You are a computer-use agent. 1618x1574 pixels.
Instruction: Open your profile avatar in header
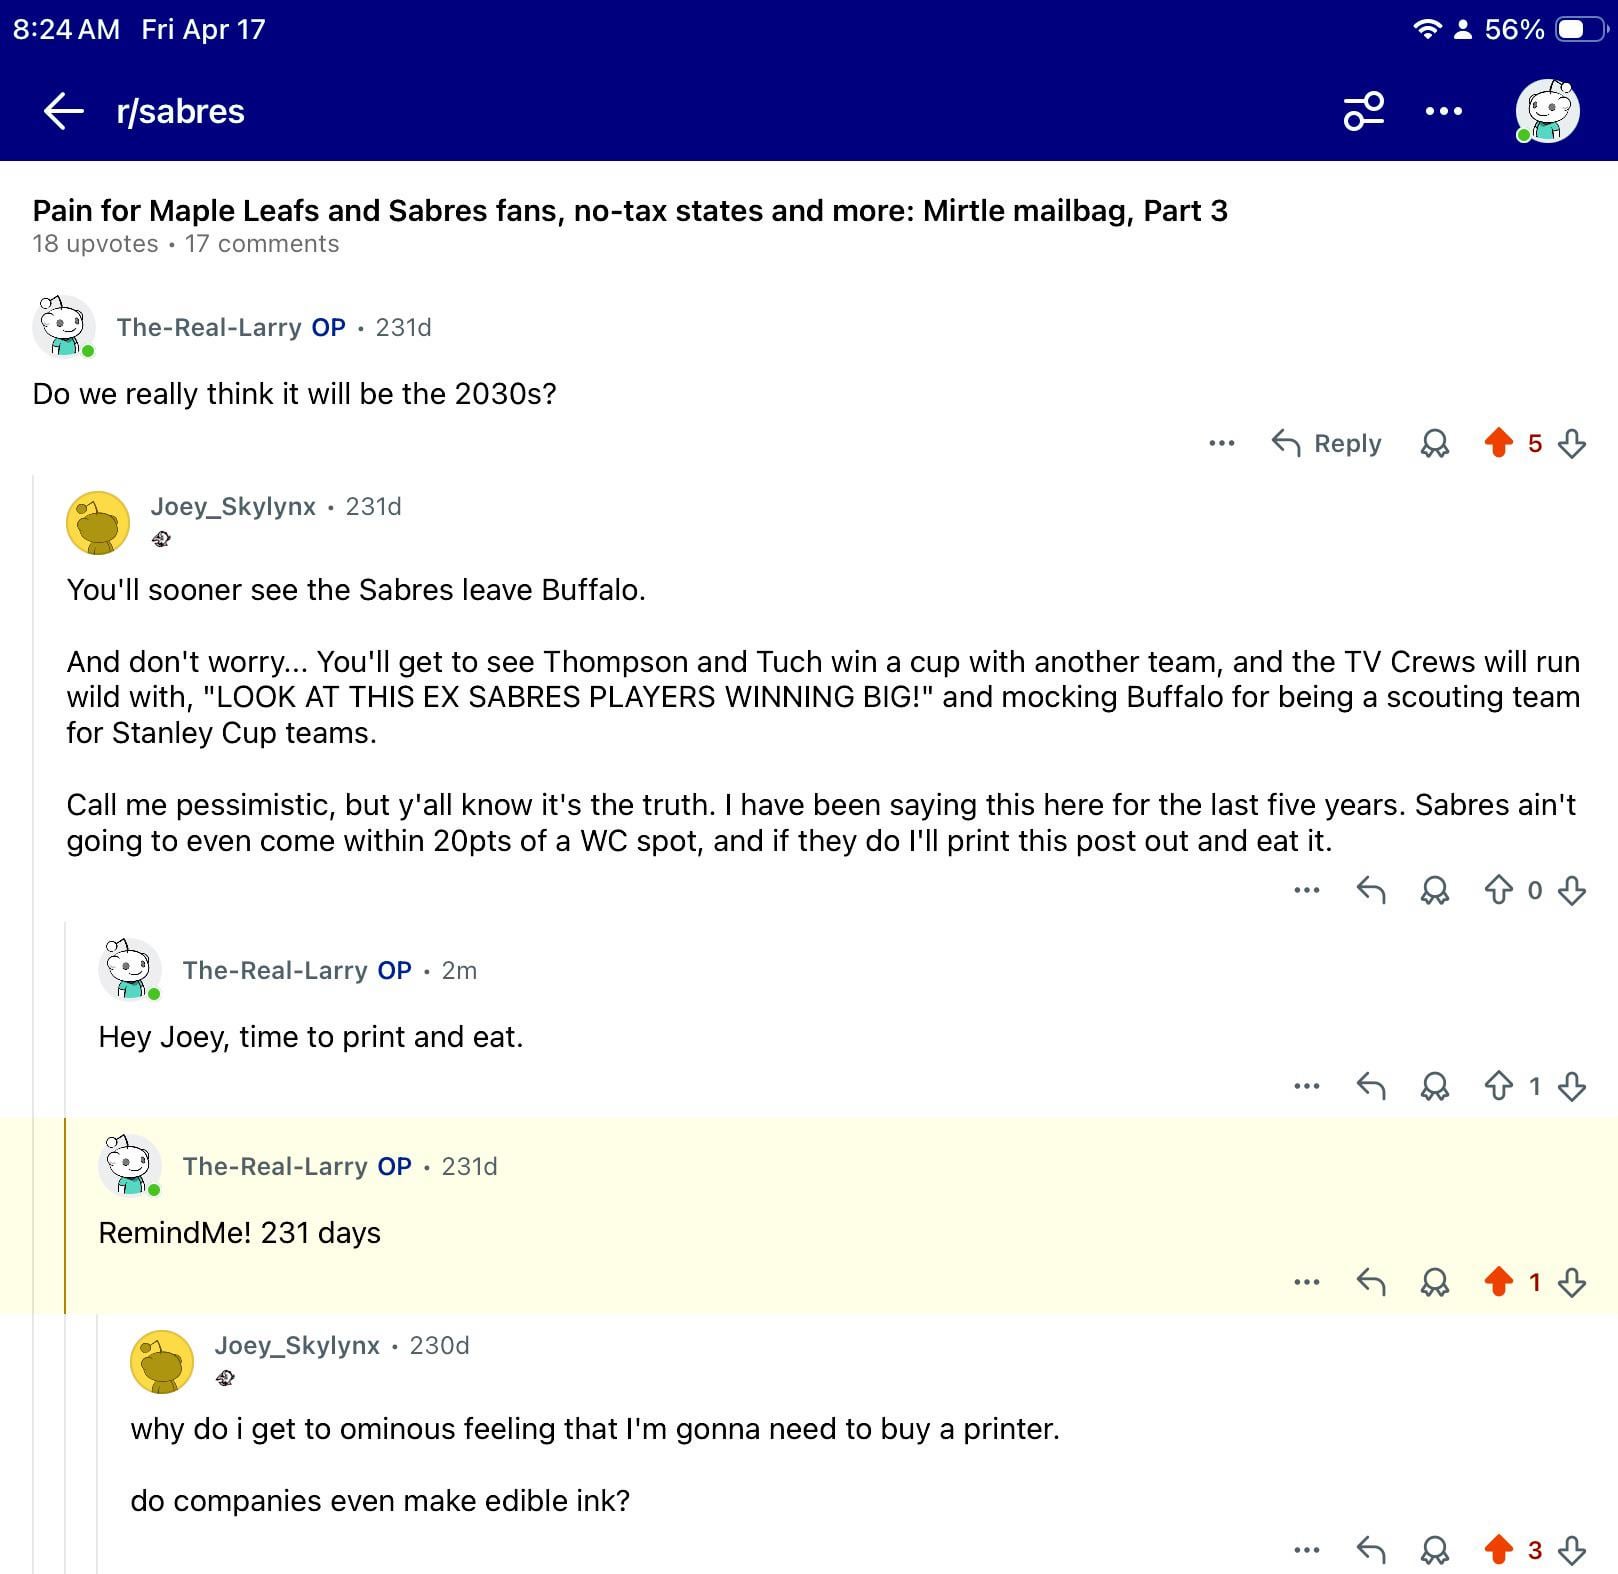coord(1546,111)
